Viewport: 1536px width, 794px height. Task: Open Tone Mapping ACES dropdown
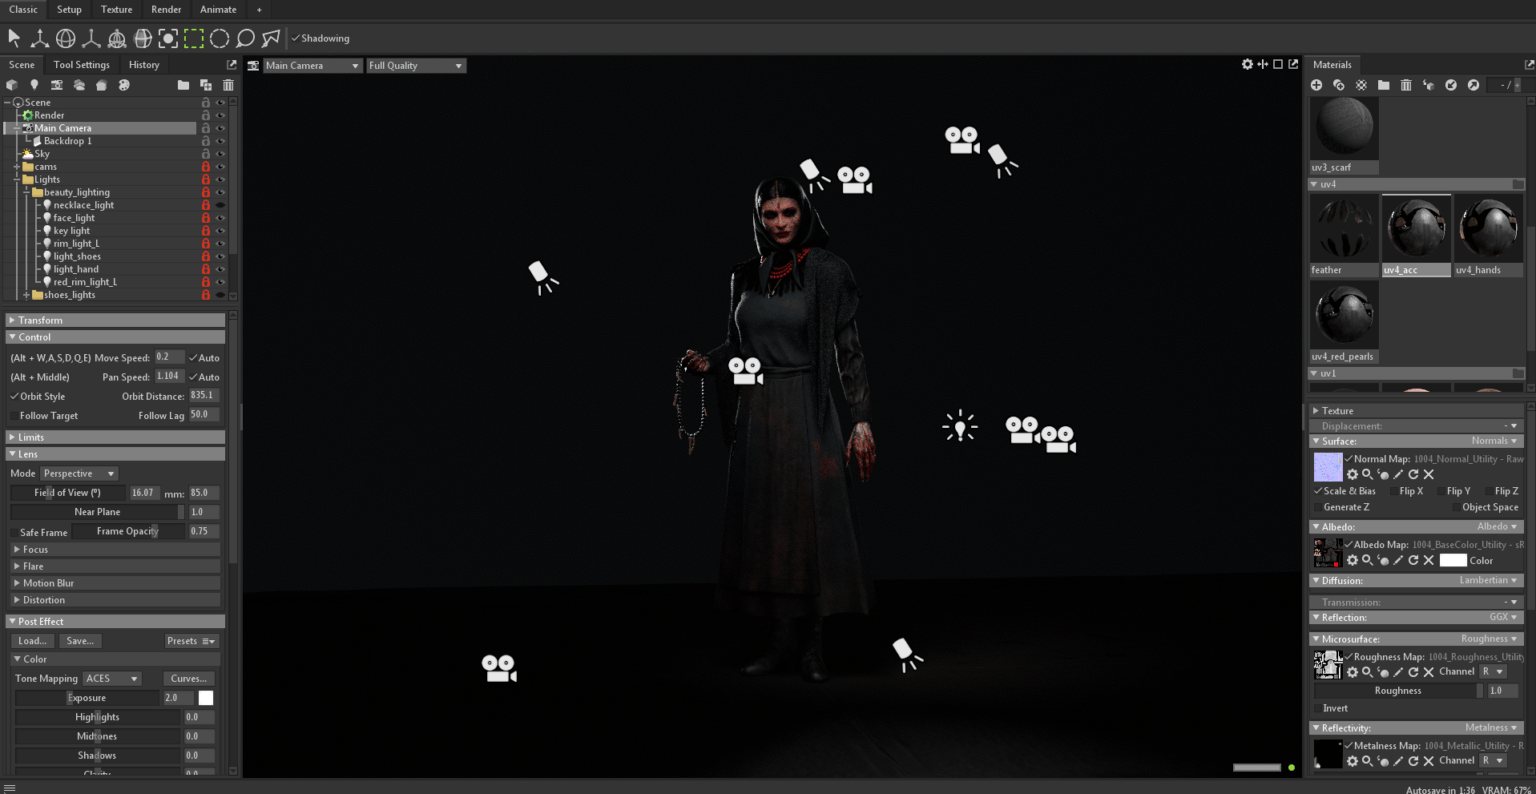pos(112,678)
